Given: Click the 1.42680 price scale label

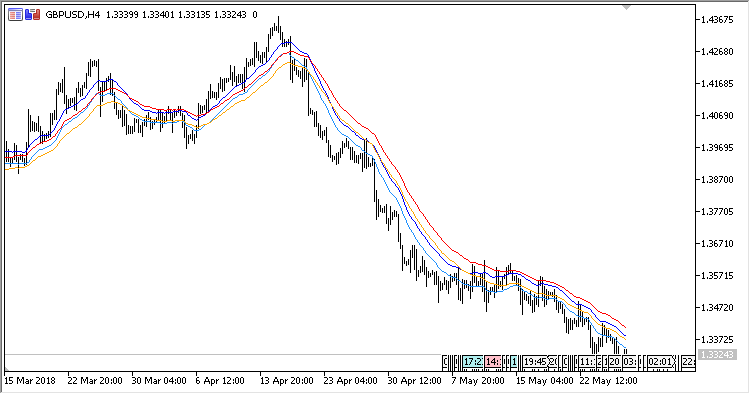Looking at the screenshot, I should (x=717, y=52).
